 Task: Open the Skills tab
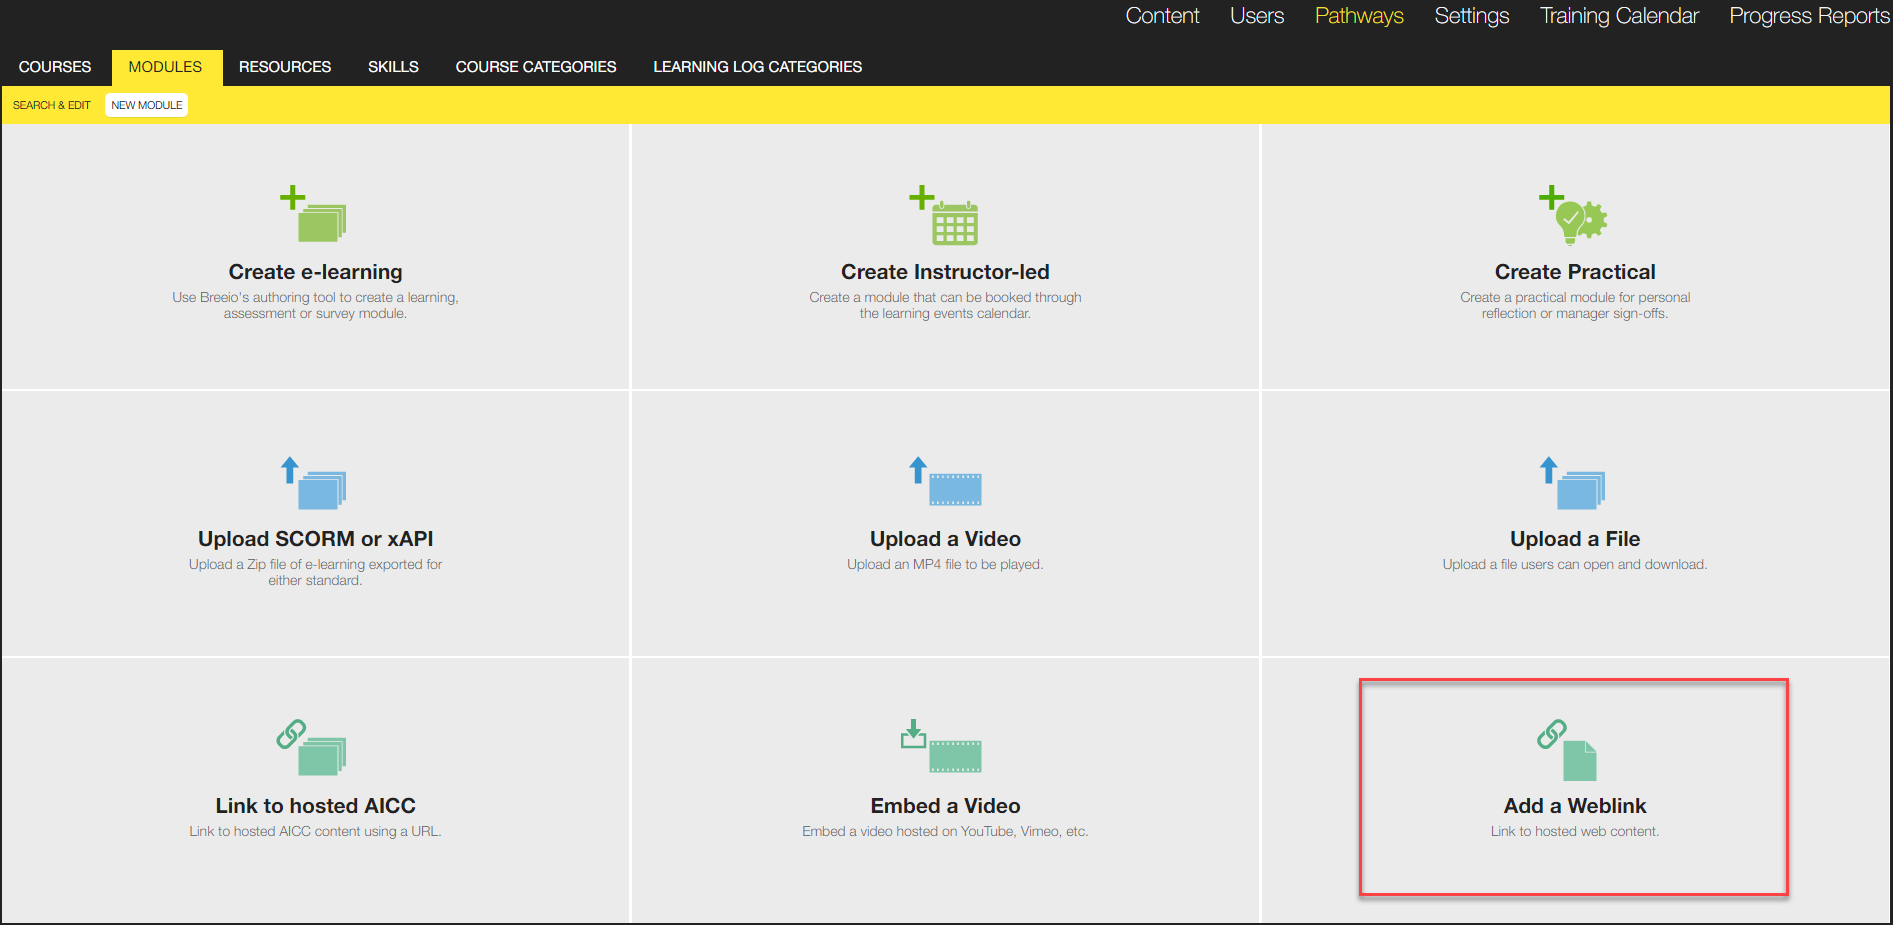click(393, 67)
